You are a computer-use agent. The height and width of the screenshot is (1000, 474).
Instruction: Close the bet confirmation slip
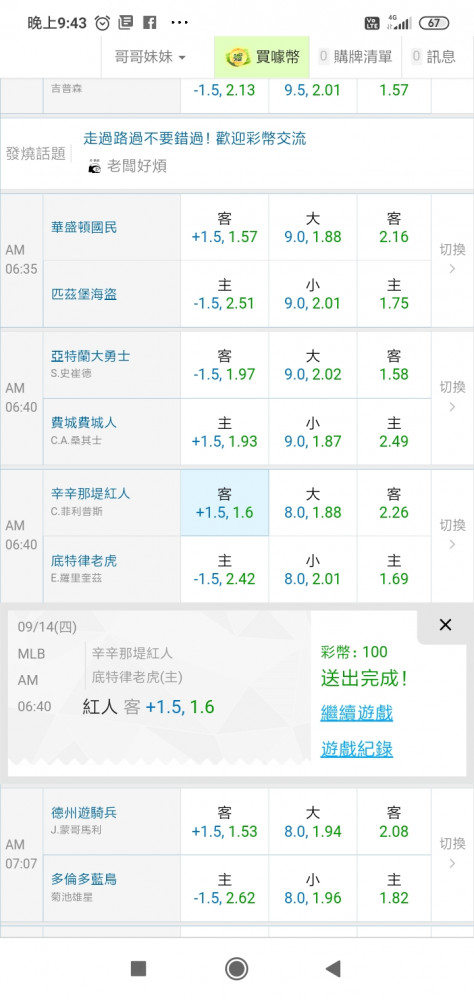pos(445,625)
